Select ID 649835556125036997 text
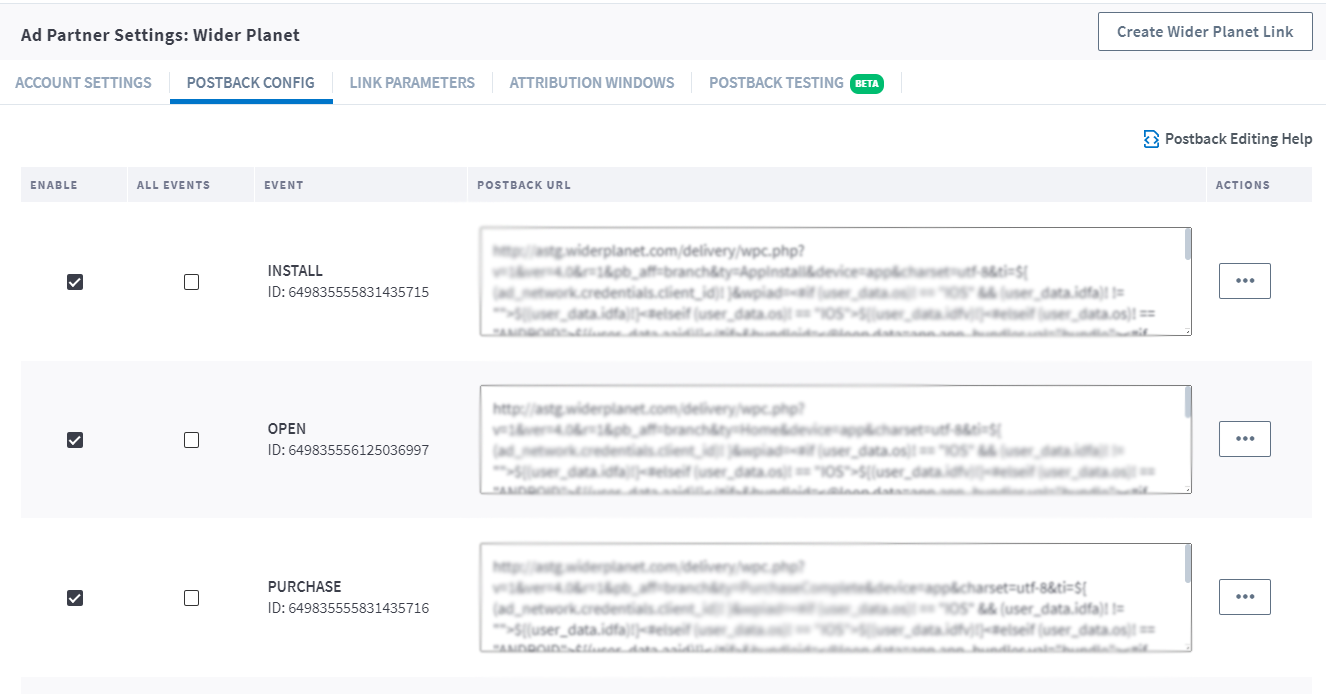Viewport: 1326px width, 694px height. tap(348, 450)
